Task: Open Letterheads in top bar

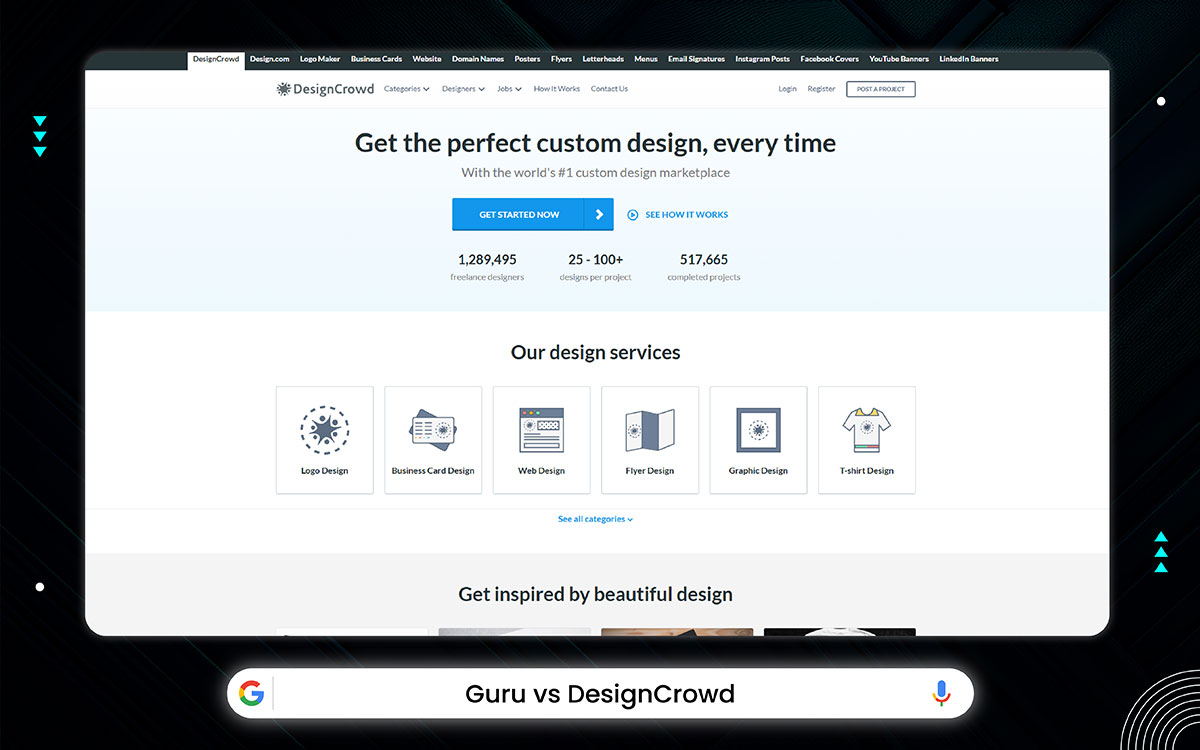Action: (x=603, y=59)
